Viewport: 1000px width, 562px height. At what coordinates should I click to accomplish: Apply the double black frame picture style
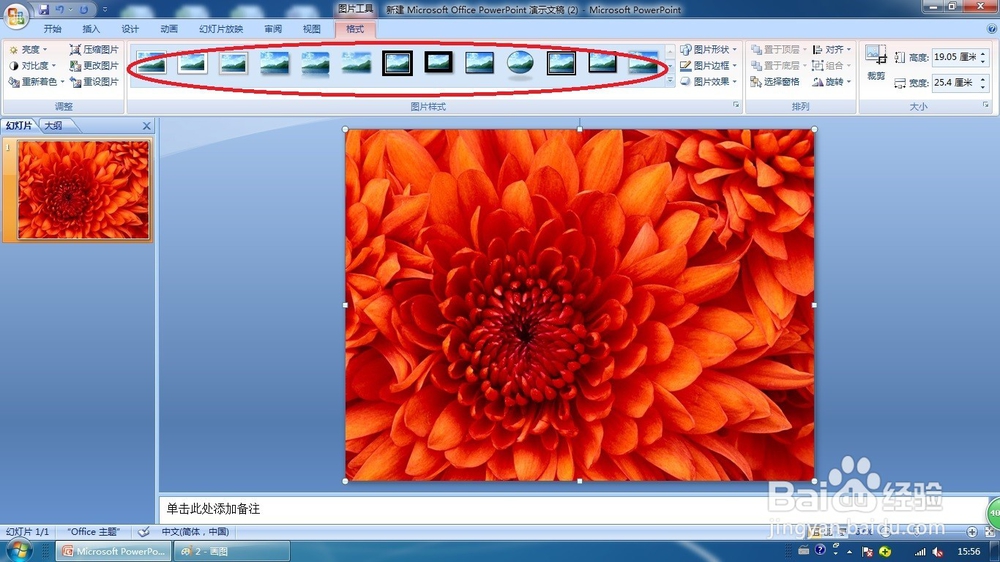[x=397, y=63]
